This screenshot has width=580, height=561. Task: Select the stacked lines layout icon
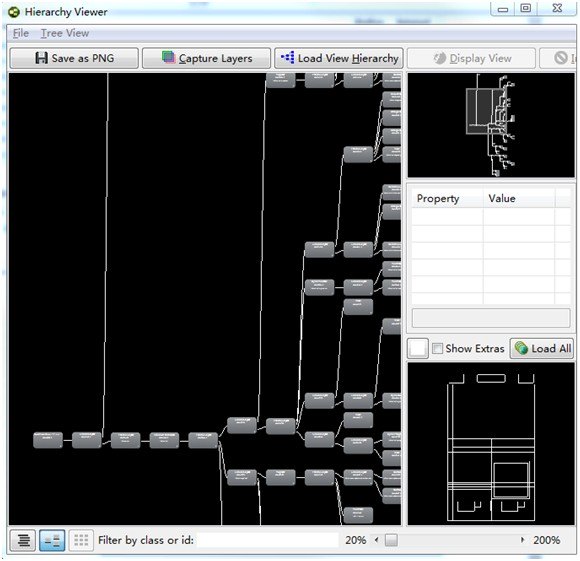tap(23, 540)
